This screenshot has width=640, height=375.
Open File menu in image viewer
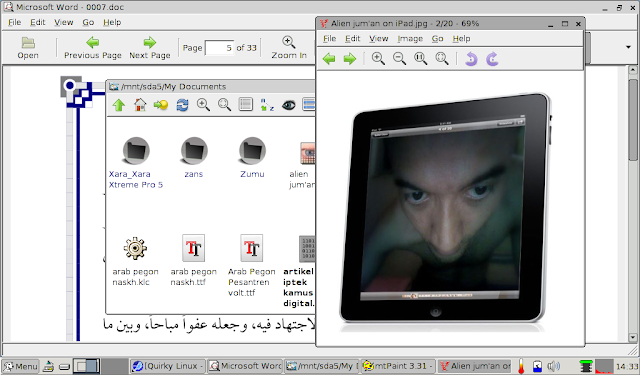(x=329, y=39)
